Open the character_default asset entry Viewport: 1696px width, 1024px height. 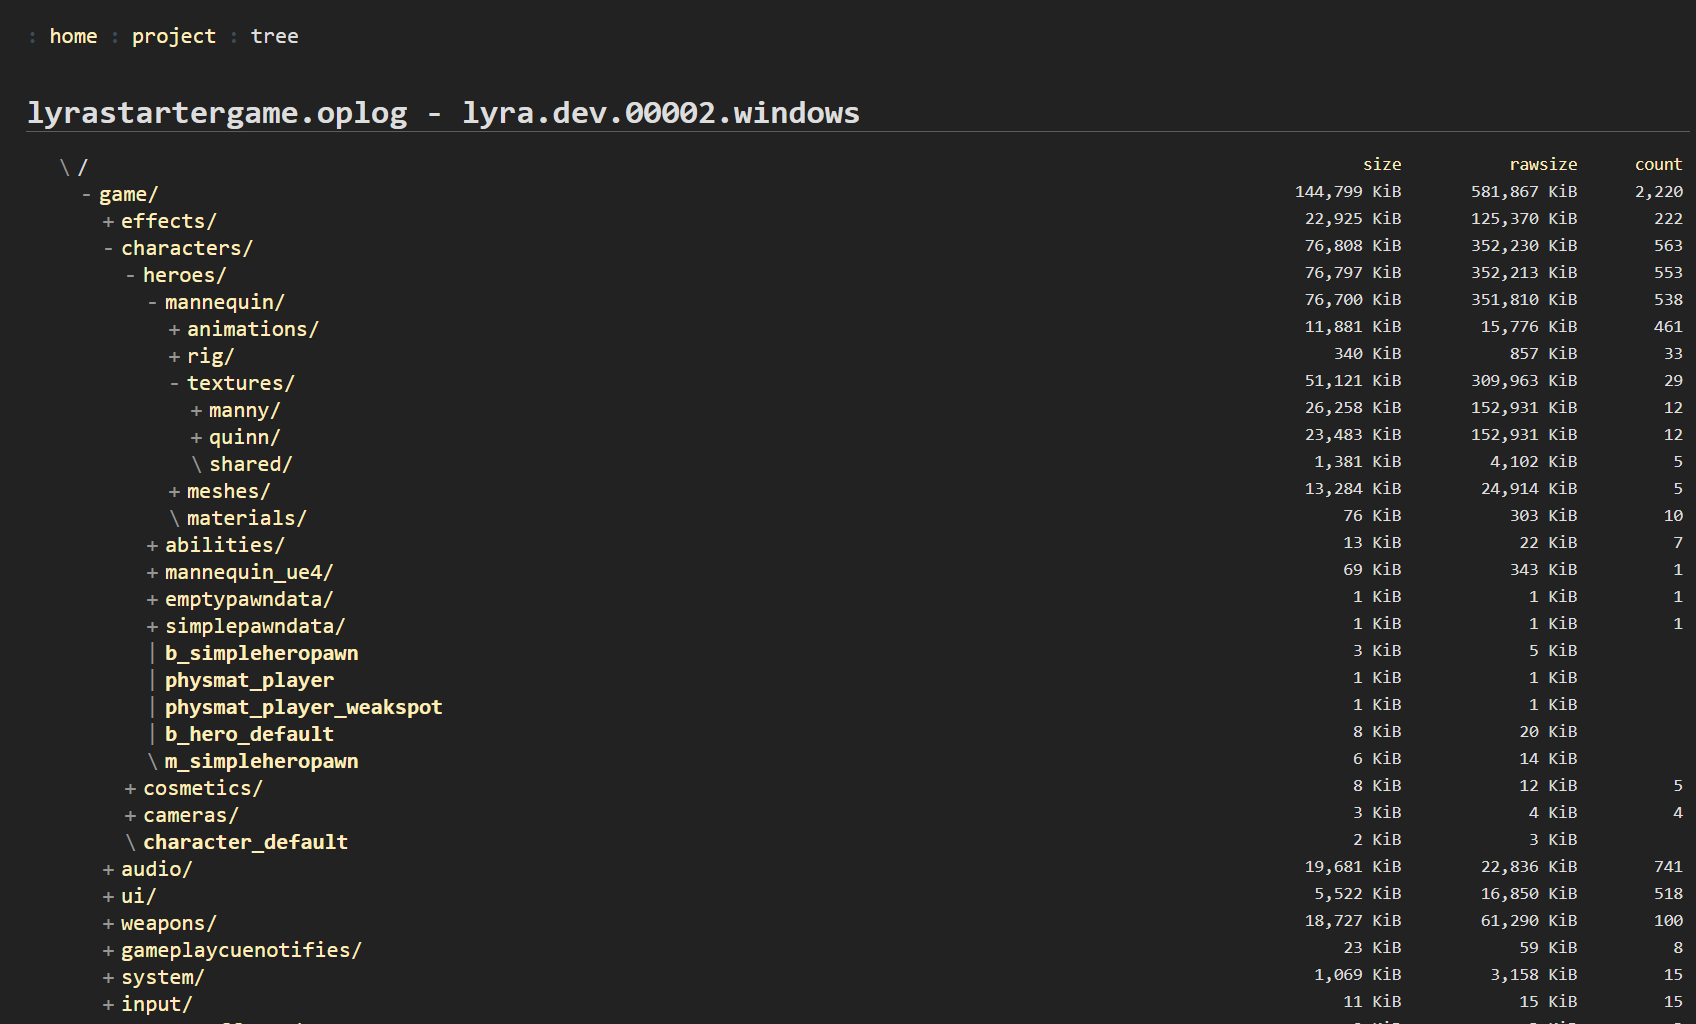tap(245, 842)
